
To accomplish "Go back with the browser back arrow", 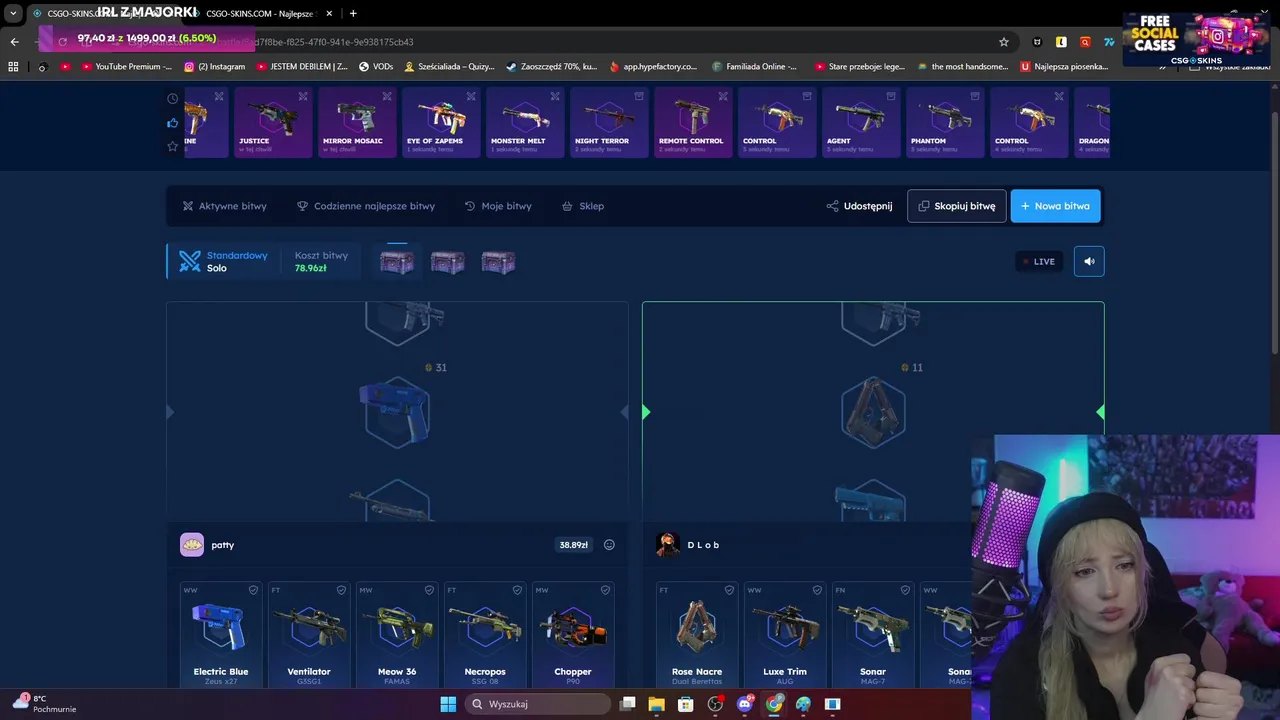I will click(14, 42).
